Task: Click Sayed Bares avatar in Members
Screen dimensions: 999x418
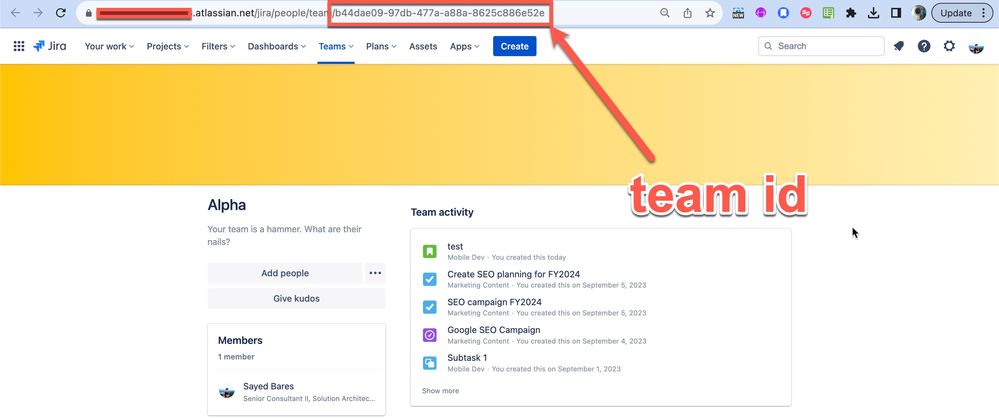Action: click(227, 392)
